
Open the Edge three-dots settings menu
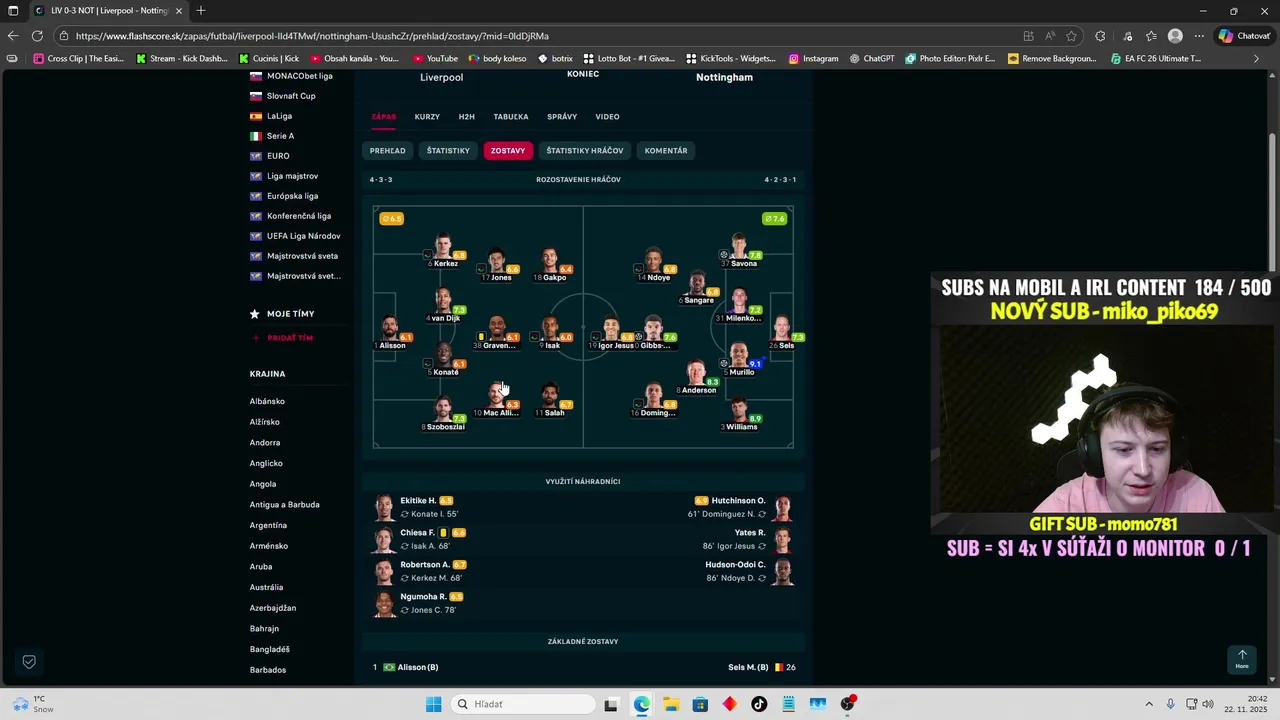point(1199,36)
